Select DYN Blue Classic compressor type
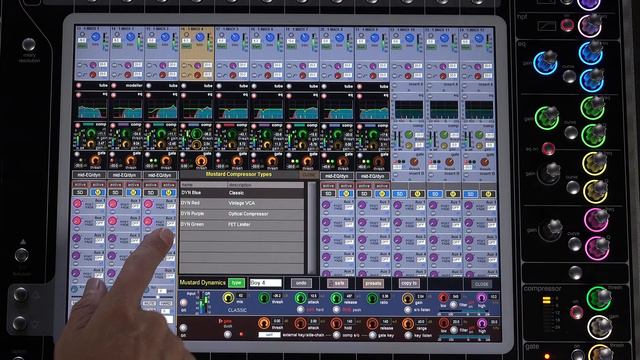The width and height of the screenshot is (640, 360). pos(242,193)
